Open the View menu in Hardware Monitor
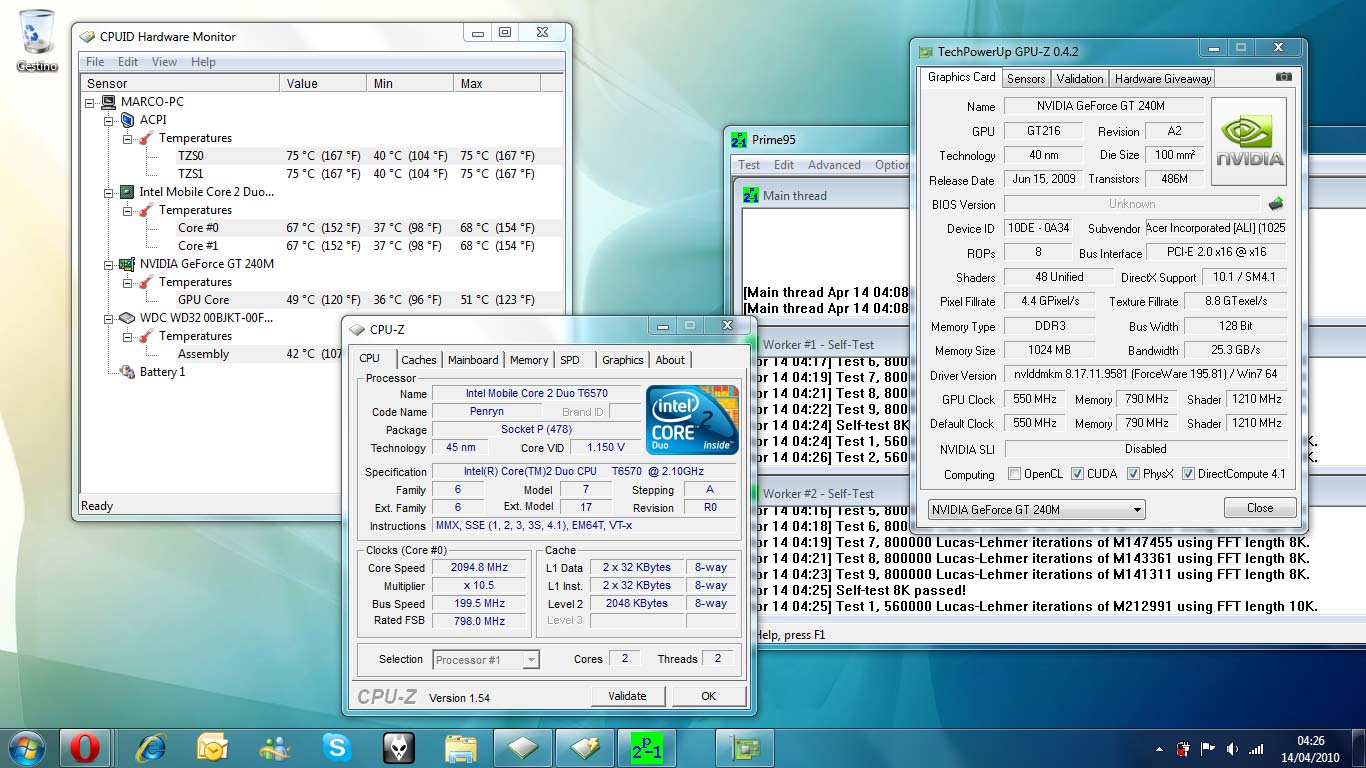This screenshot has height=768, width=1366. click(164, 62)
